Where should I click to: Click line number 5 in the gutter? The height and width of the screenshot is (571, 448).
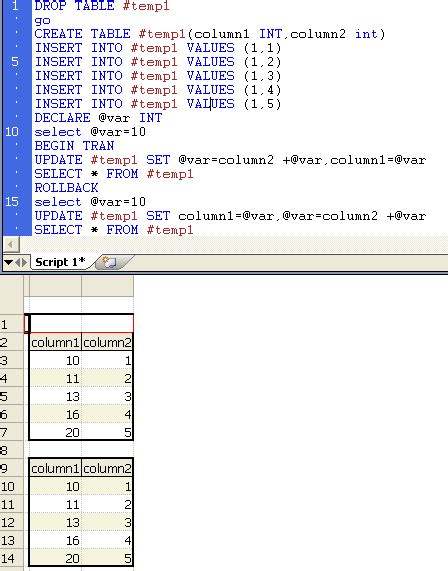click(15, 62)
